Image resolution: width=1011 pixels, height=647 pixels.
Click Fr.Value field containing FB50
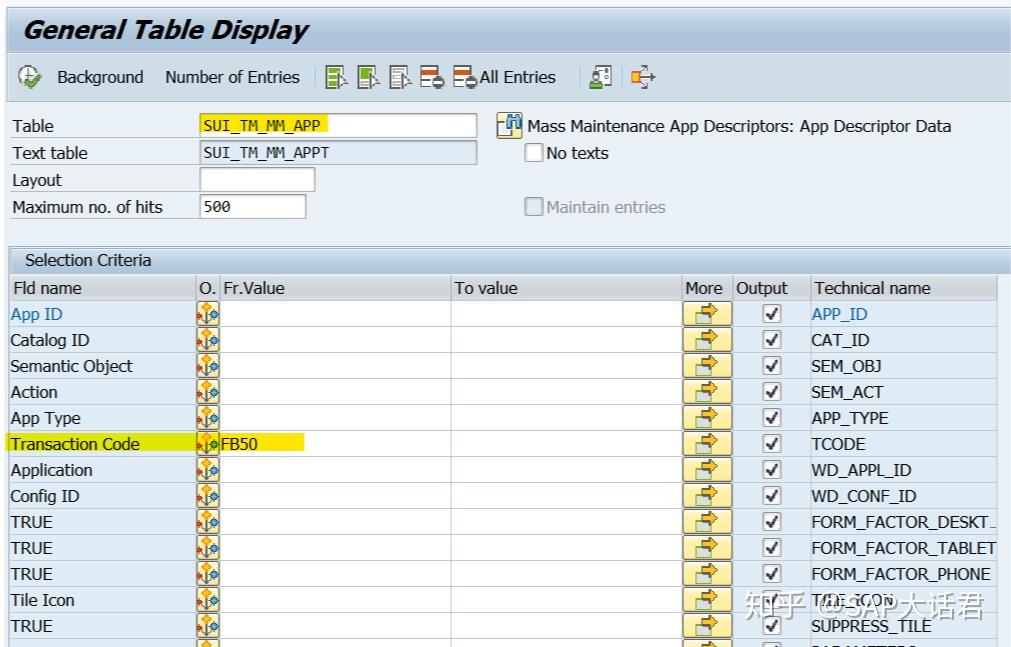click(x=335, y=444)
